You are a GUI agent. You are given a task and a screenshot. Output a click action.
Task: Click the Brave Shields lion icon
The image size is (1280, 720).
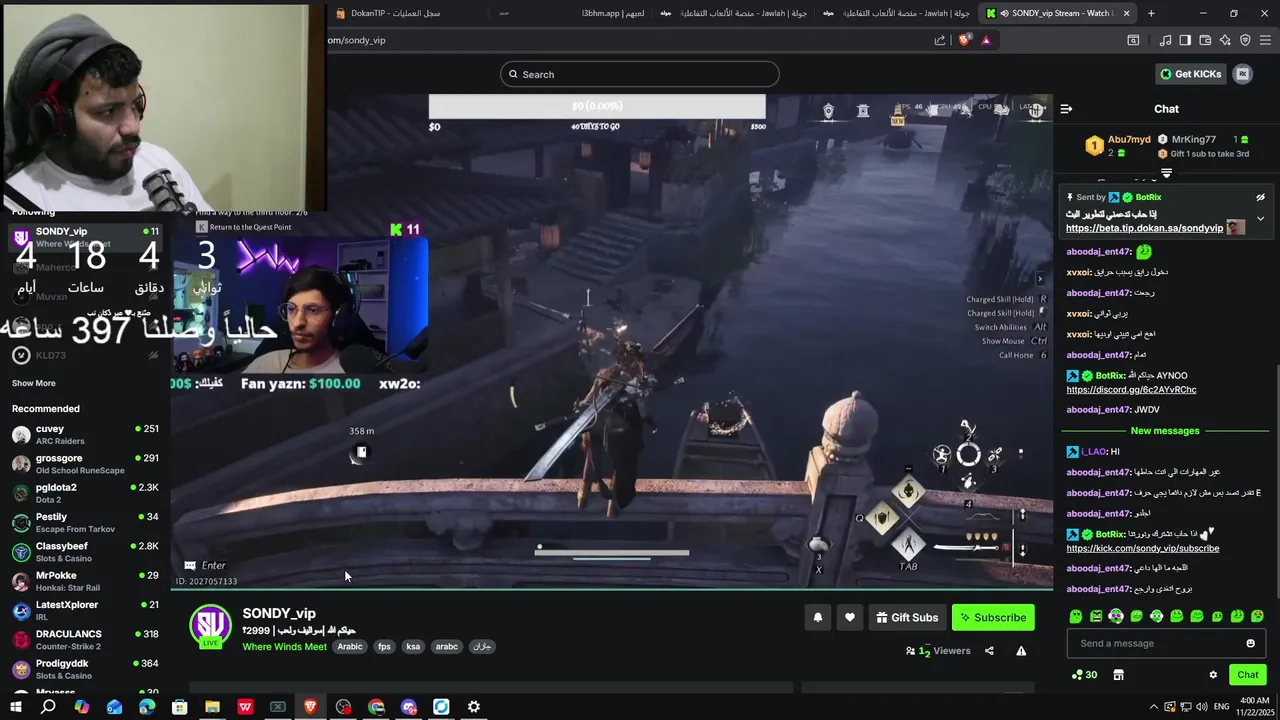click(964, 40)
